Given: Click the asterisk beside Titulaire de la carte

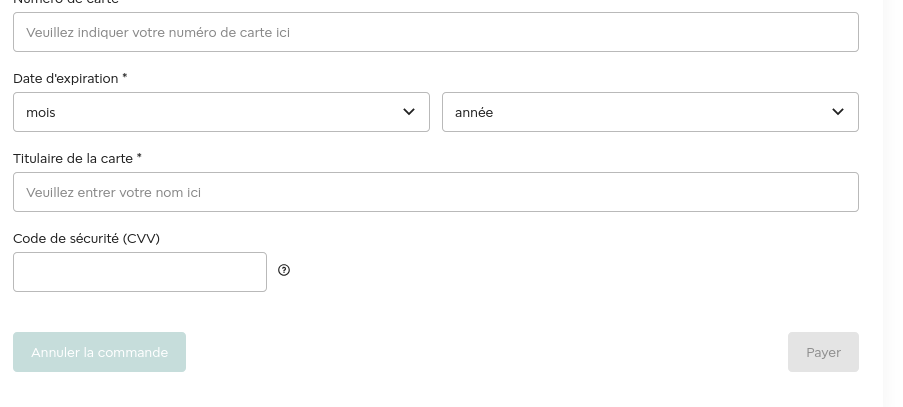Looking at the screenshot, I should (139, 157).
